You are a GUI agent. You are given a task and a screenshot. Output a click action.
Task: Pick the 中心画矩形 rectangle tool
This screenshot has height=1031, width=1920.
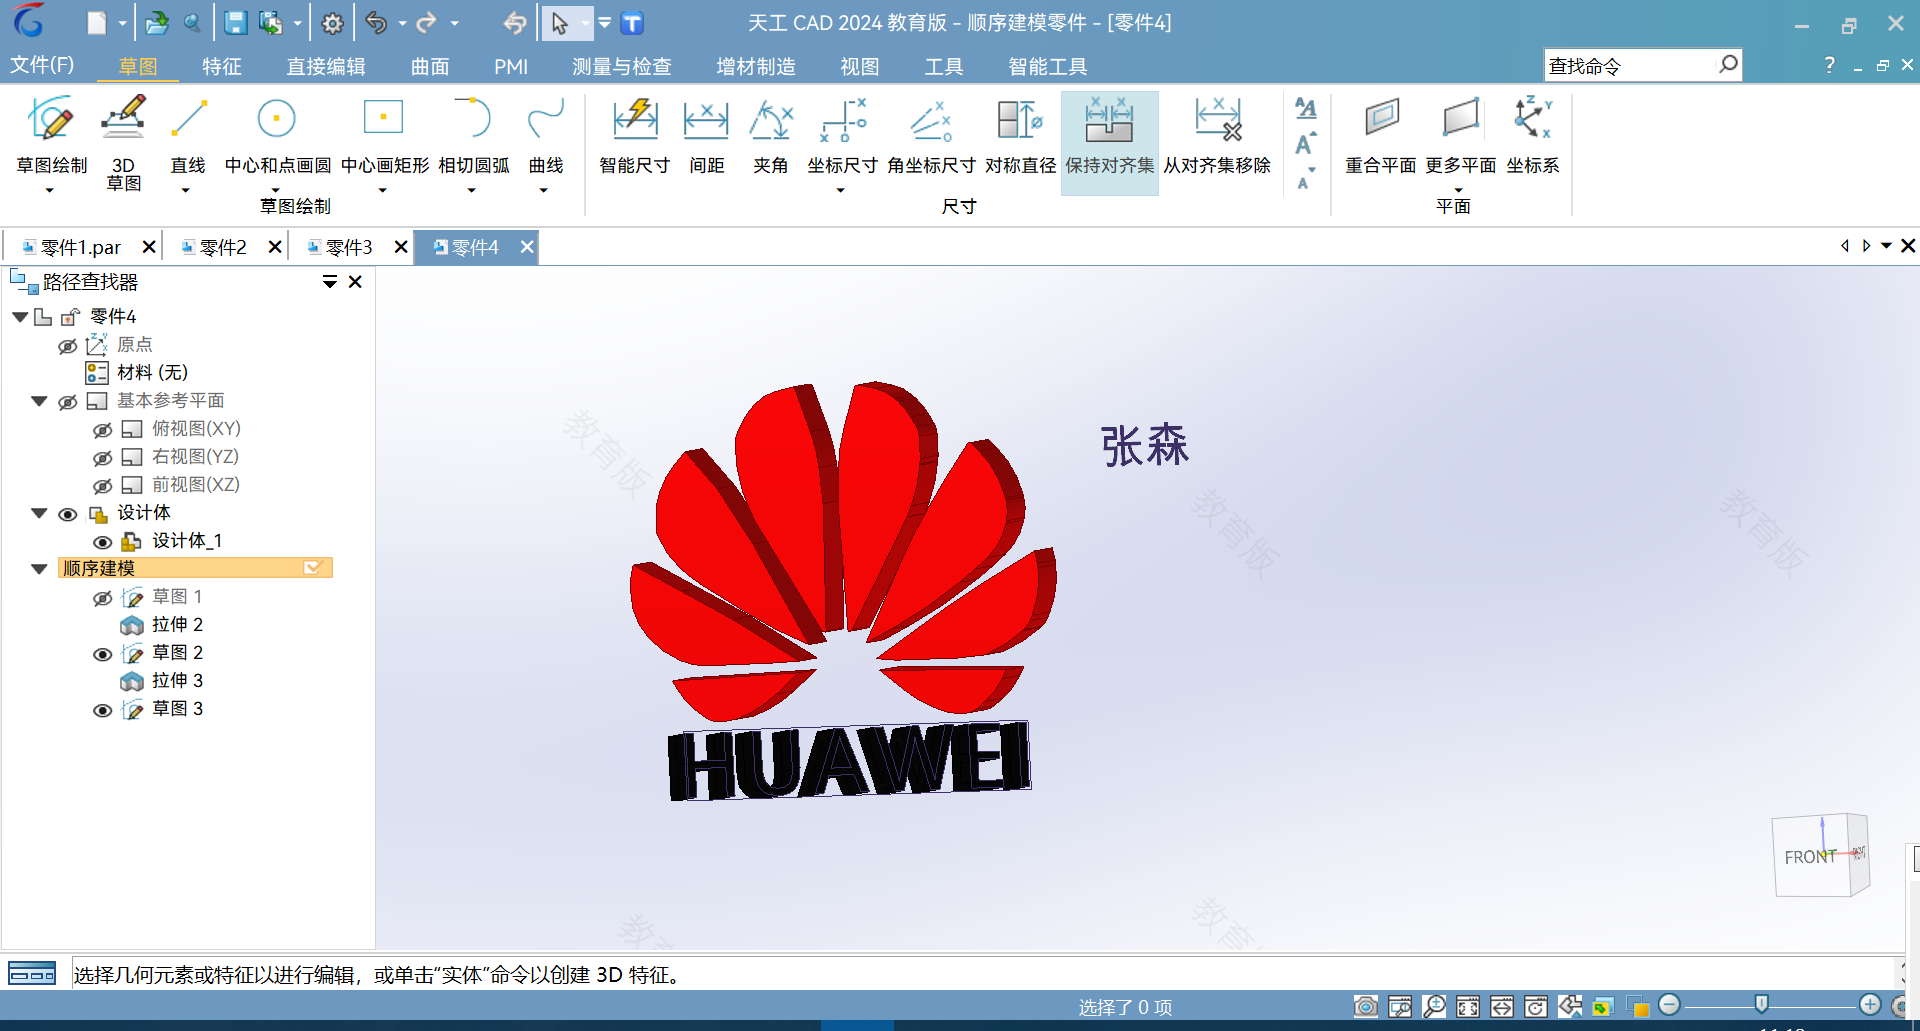(384, 136)
